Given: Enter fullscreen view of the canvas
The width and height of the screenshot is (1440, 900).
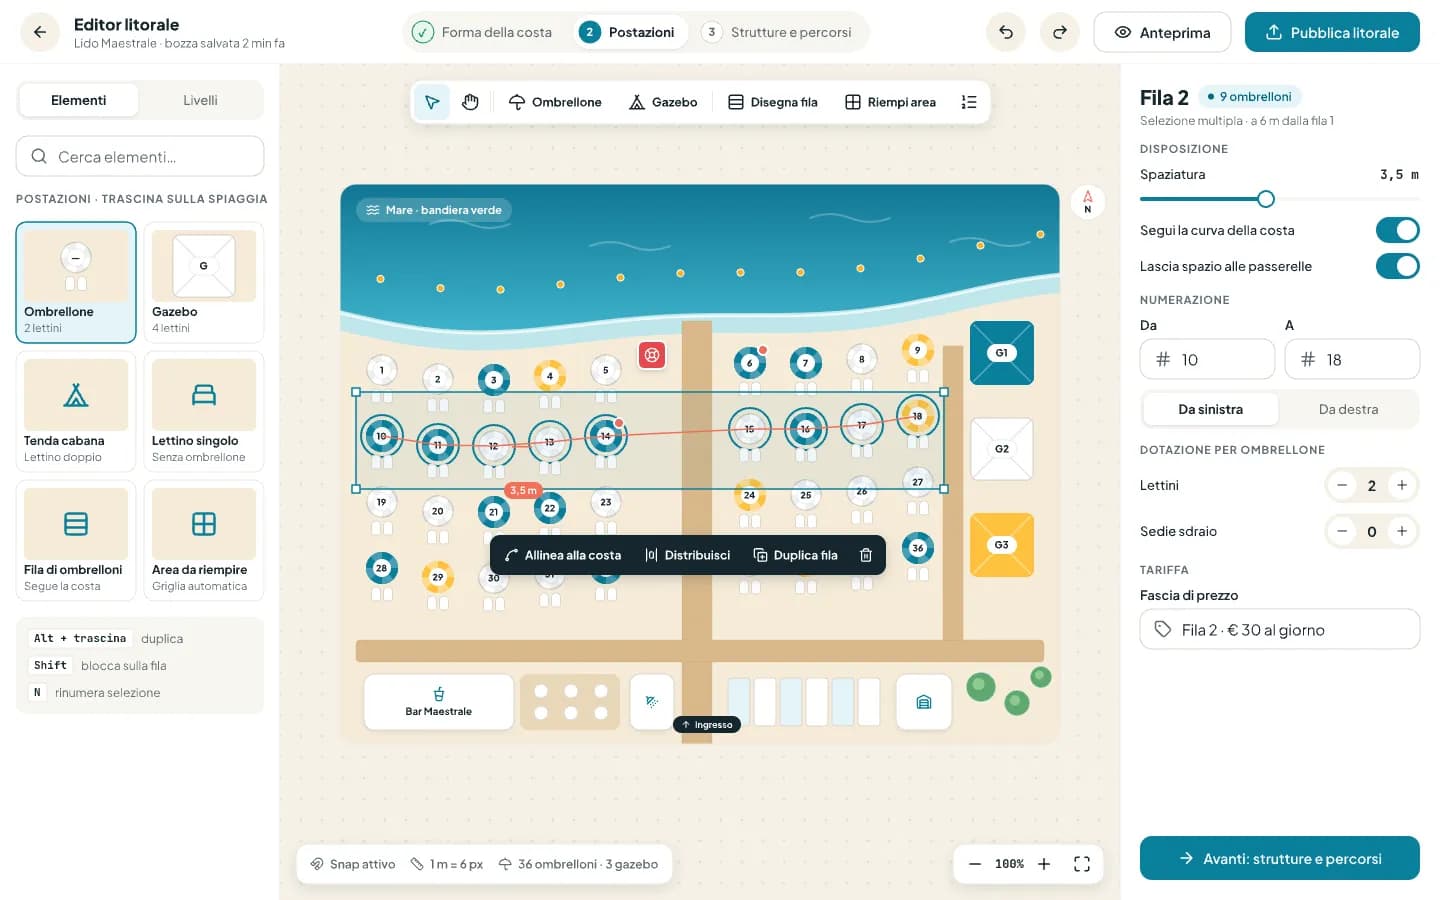Looking at the screenshot, I should pos(1082,864).
